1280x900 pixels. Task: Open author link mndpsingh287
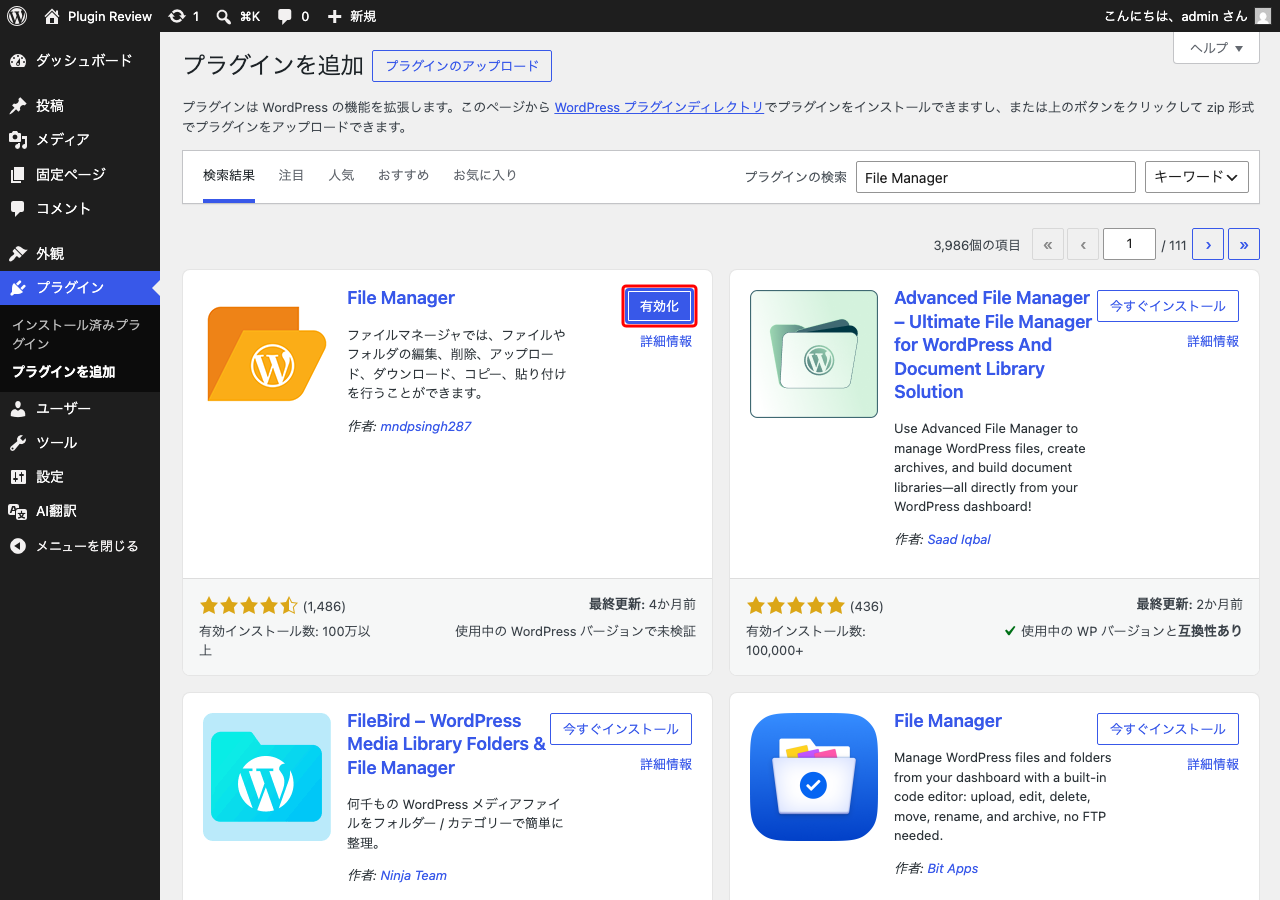click(426, 426)
